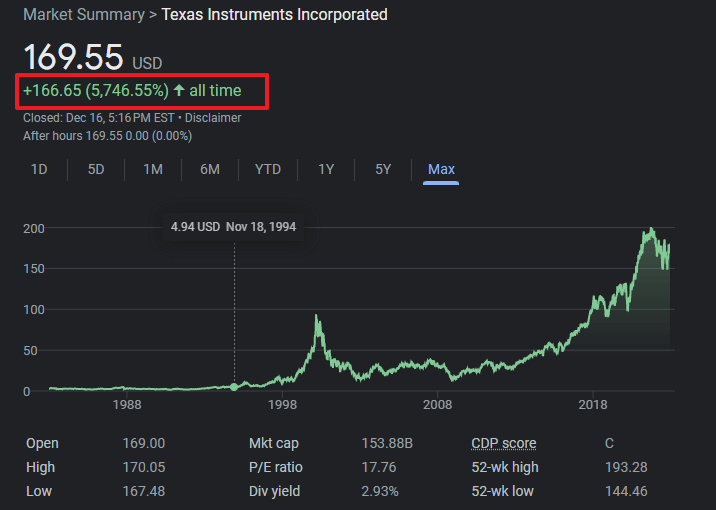This screenshot has width=716, height=510.
Task: Choose the YTD range tab
Action: [x=268, y=169]
